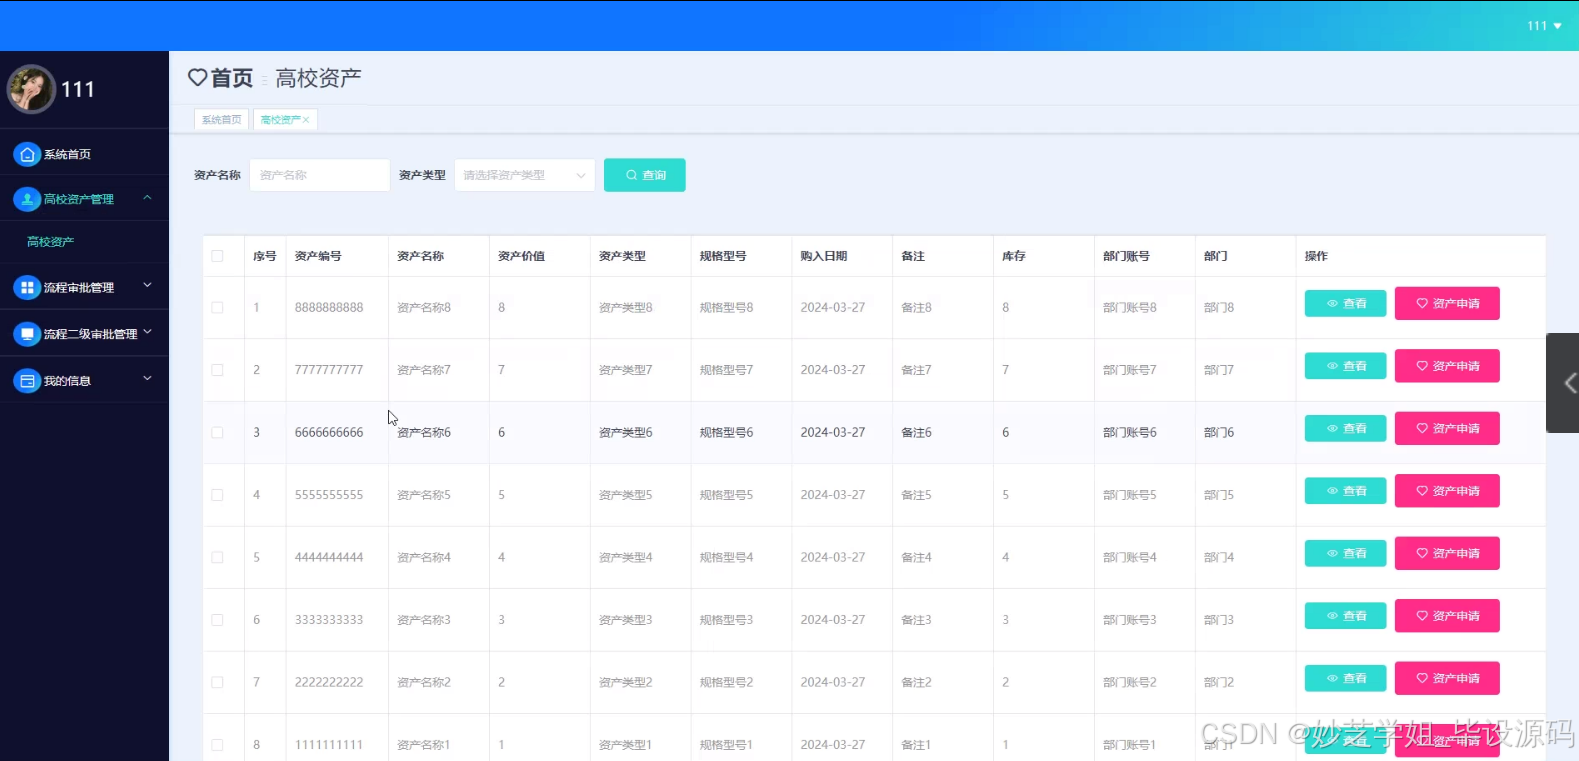Toggle the select-all checkbox in table header
1579x761 pixels.
click(x=217, y=256)
